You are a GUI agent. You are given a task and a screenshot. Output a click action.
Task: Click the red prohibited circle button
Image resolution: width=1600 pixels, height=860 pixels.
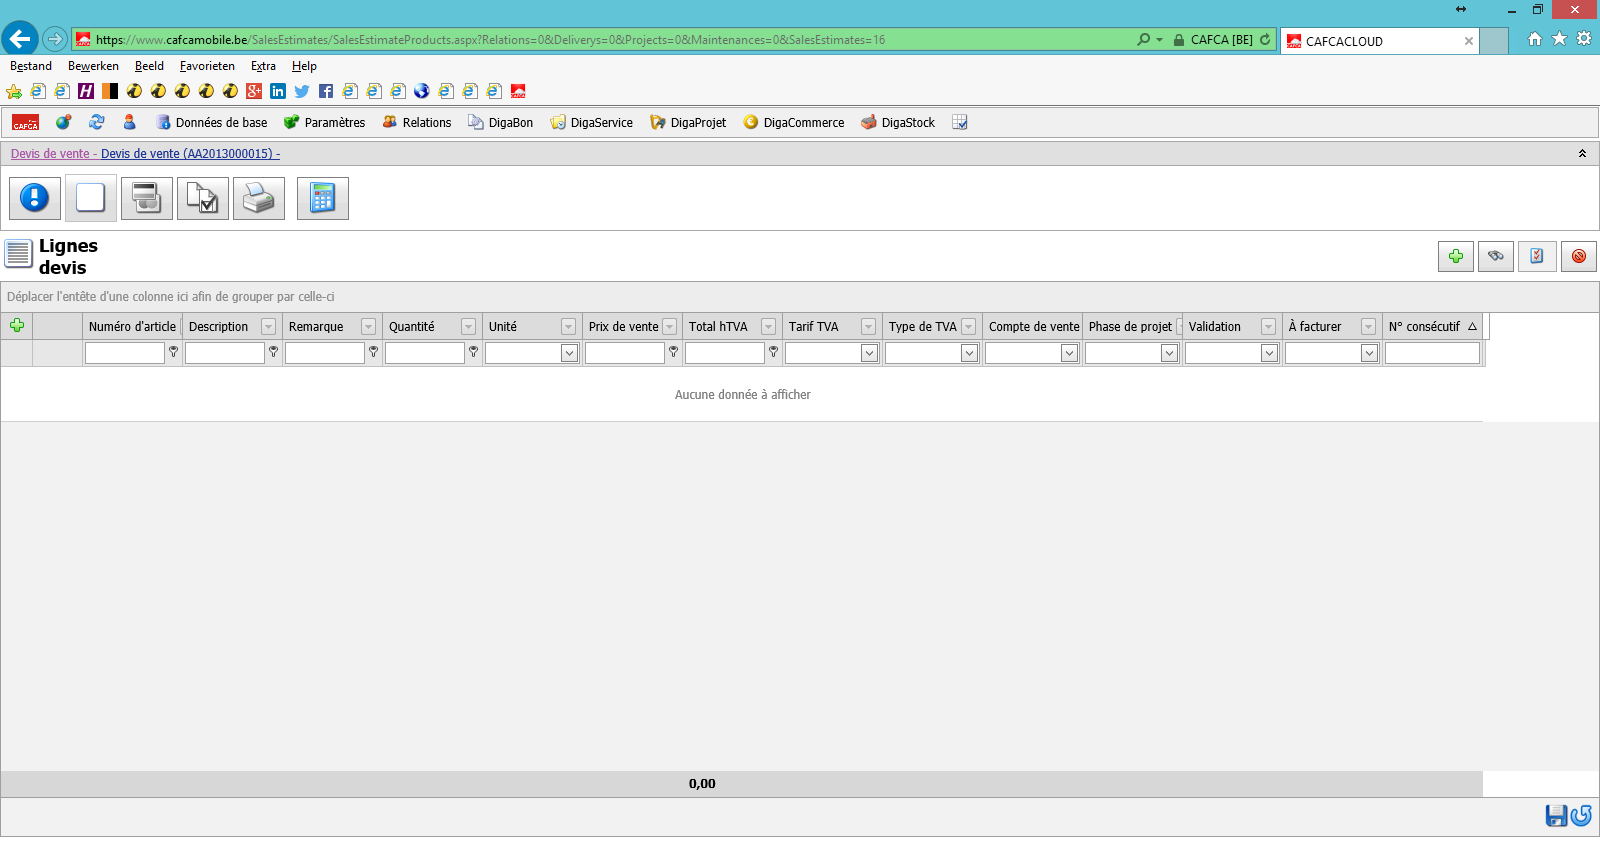tap(1579, 256)
